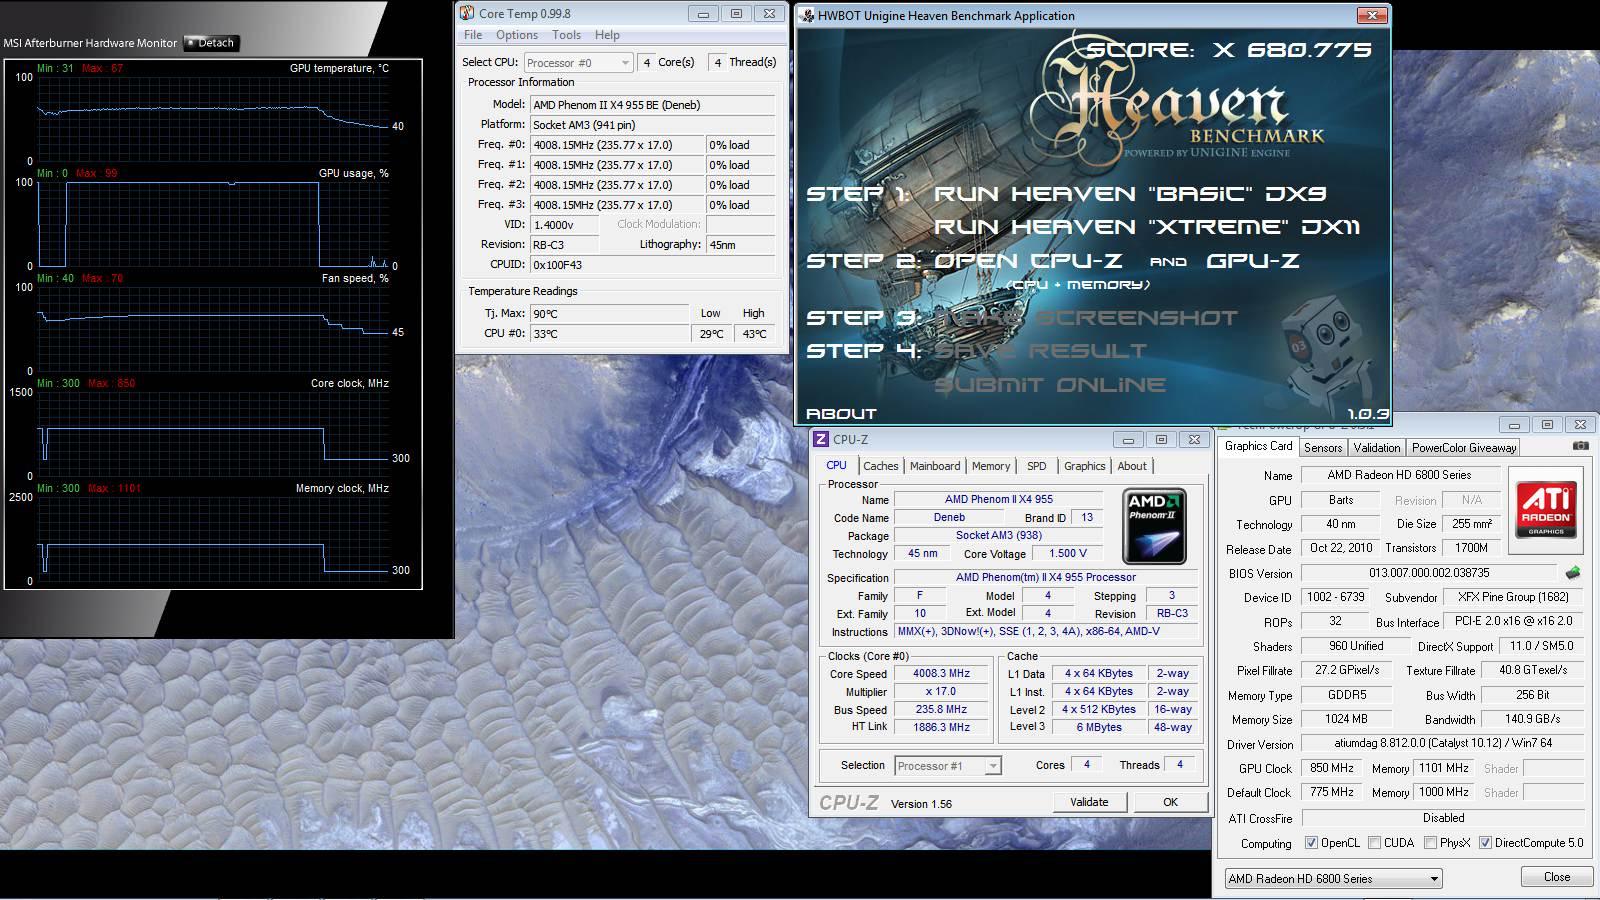The width and height of the screenshot is (1600, 900).
Task: Open the About tab in CPU-Z
Action: [x=1132, y=466]
